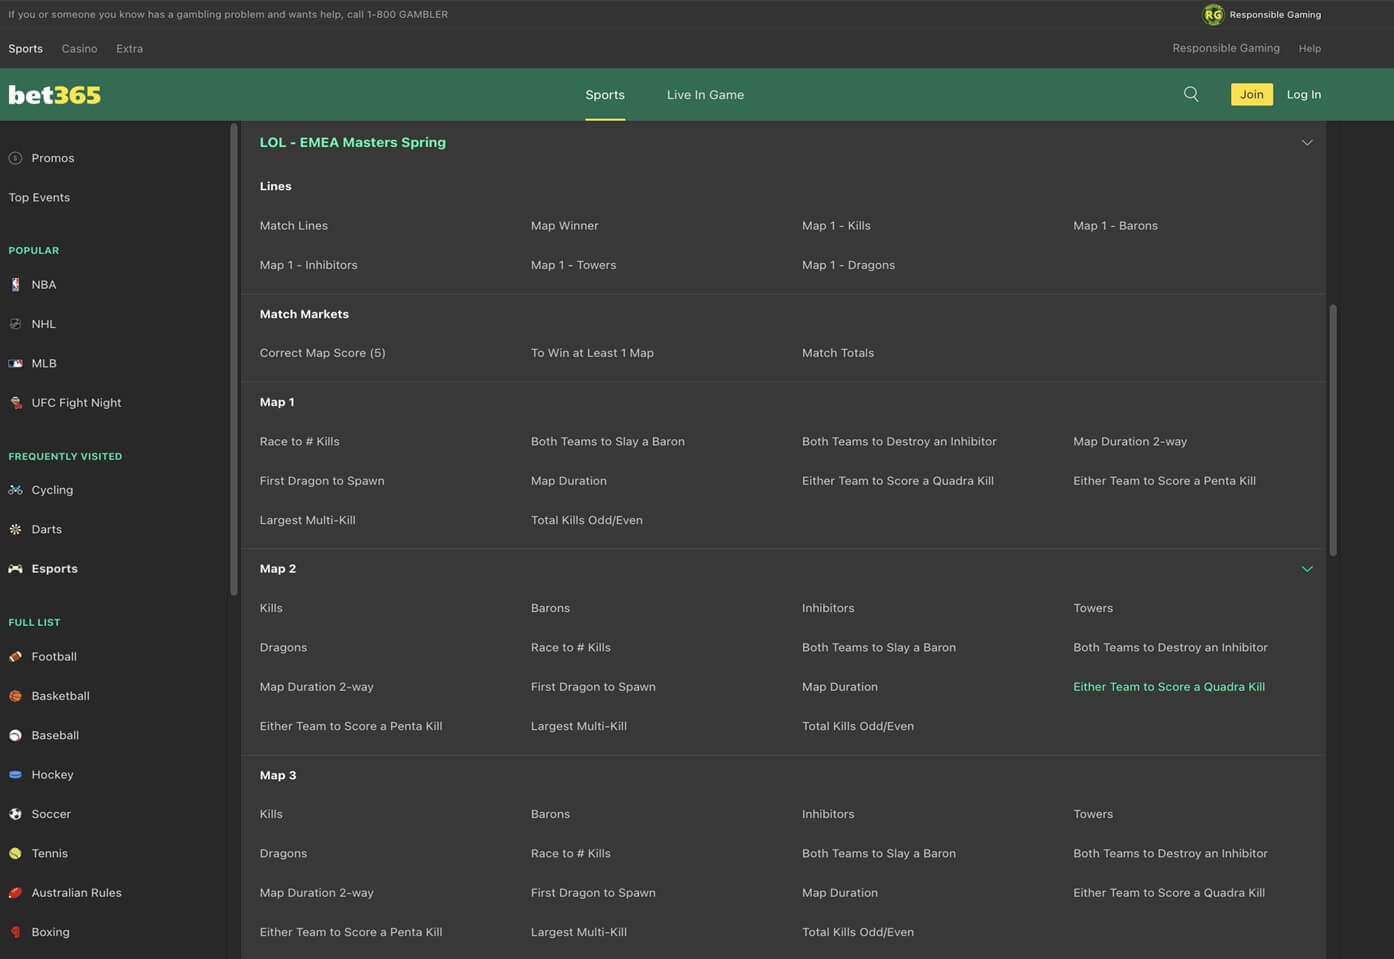
Task: Open Map 2 Towers market
Action: pyautogui.click(x=1093, y=608)
